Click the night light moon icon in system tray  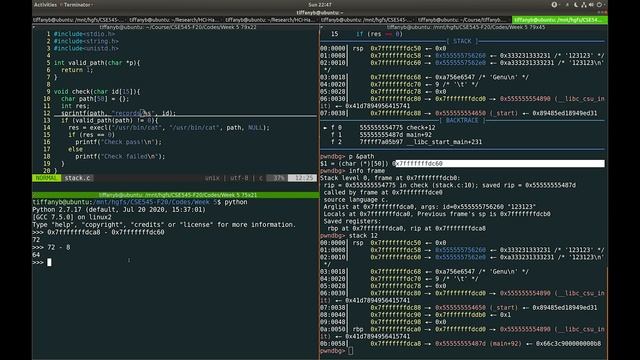(x=576, y=4)
